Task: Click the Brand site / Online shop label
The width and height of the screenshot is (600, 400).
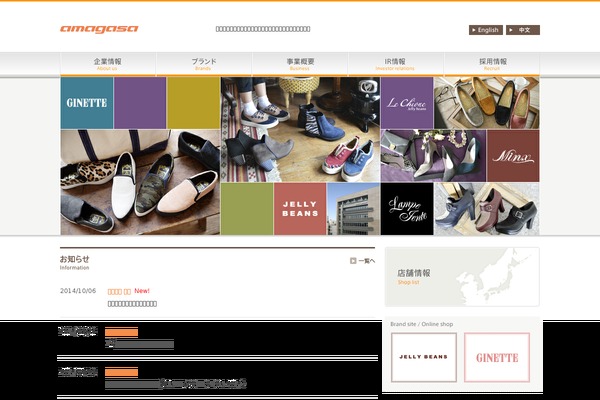Action: (x=422, y=324)
